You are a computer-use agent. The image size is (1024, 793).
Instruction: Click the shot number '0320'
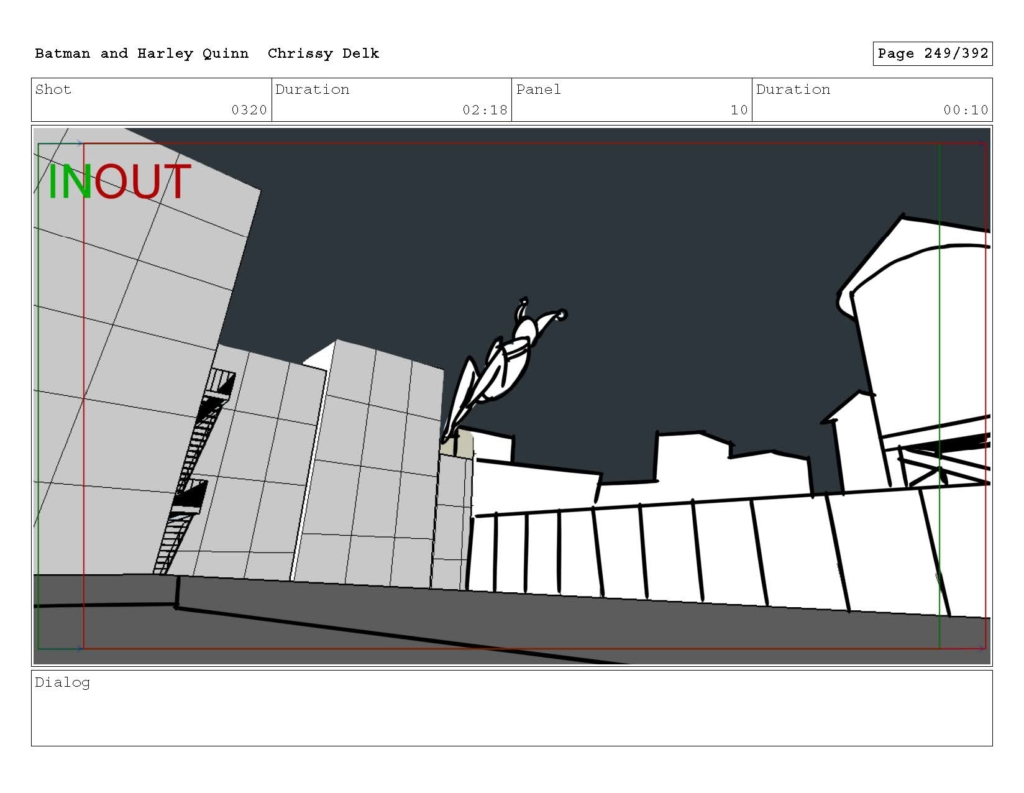(249, 110)
